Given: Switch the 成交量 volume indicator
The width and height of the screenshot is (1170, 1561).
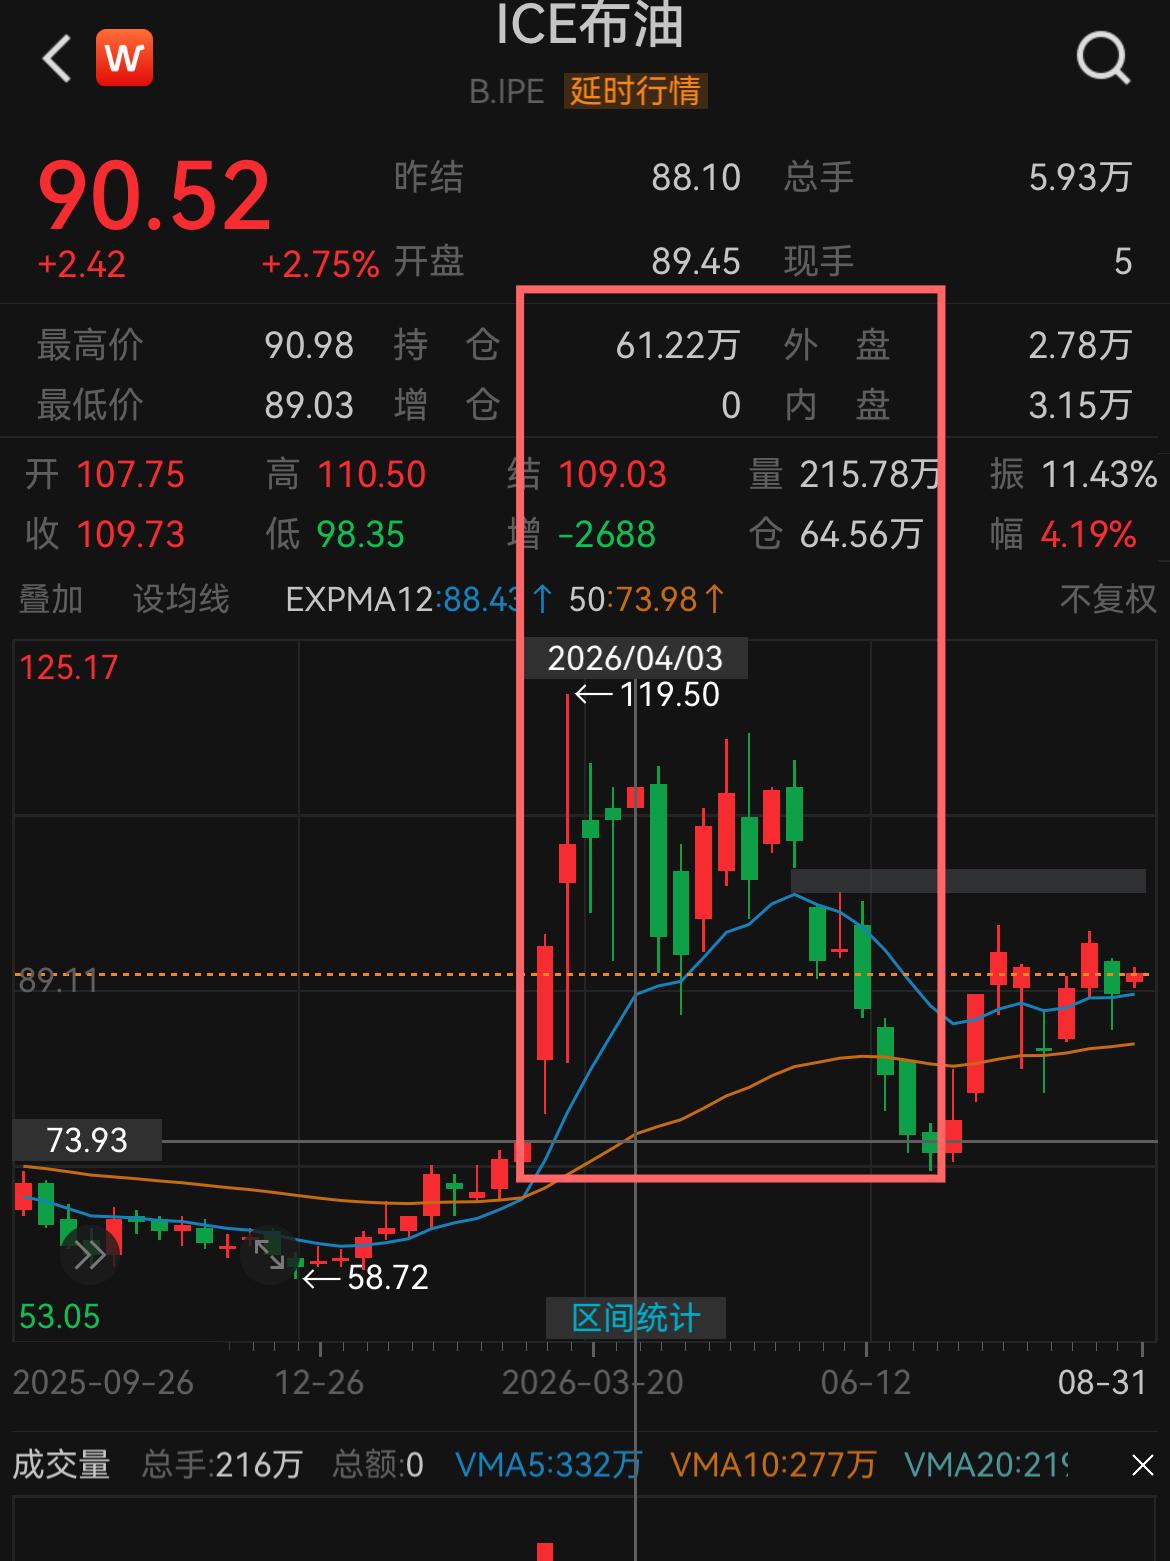Looking at the screenshot, I should 61,1465.
